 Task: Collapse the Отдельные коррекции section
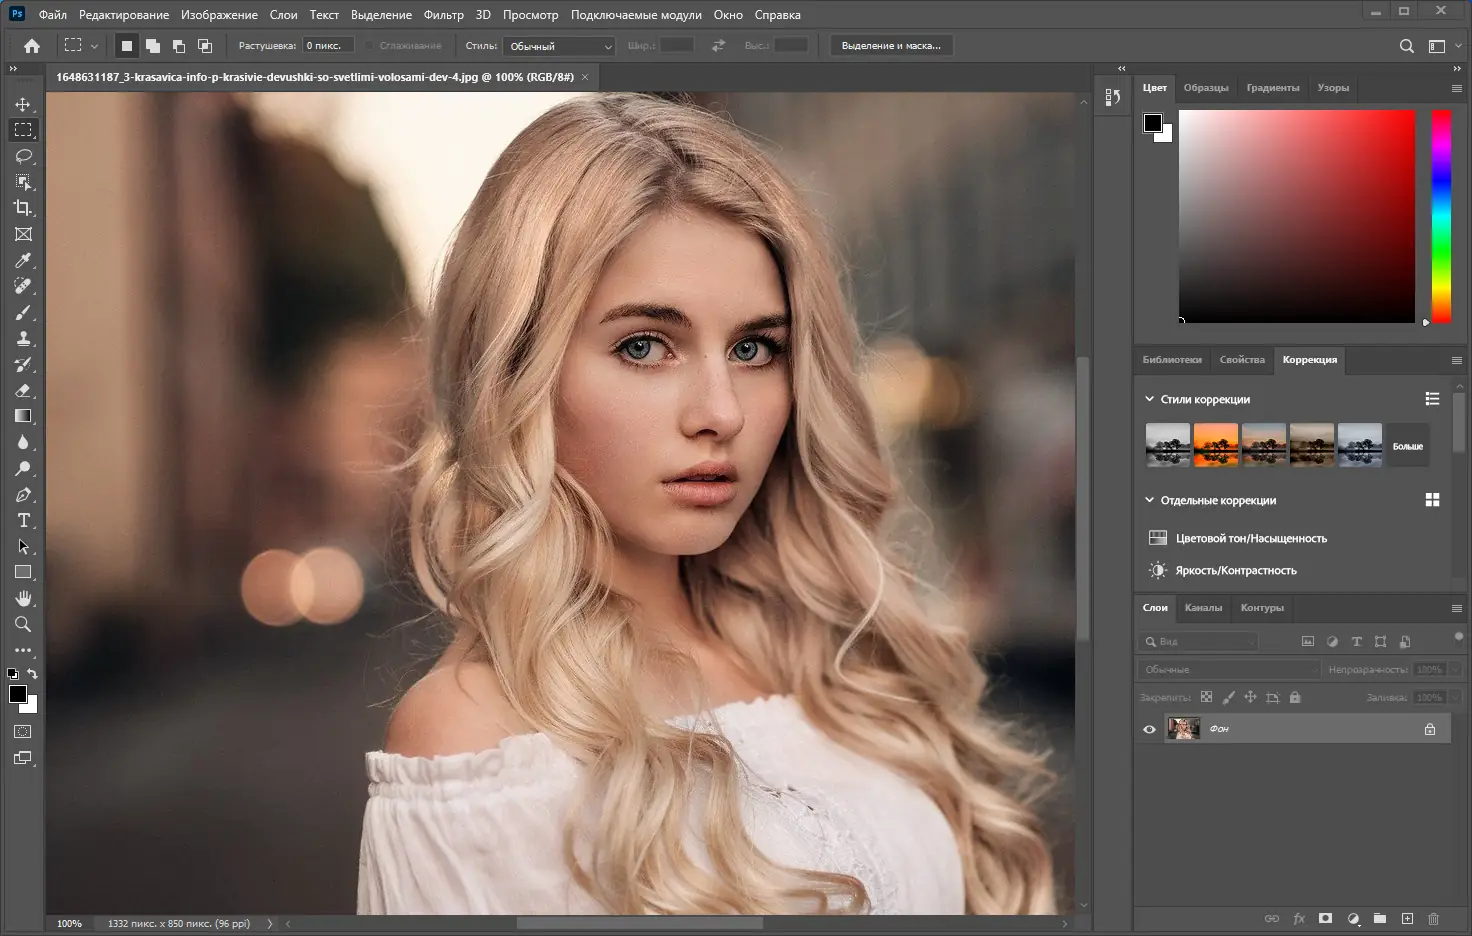coord(1150,500)
